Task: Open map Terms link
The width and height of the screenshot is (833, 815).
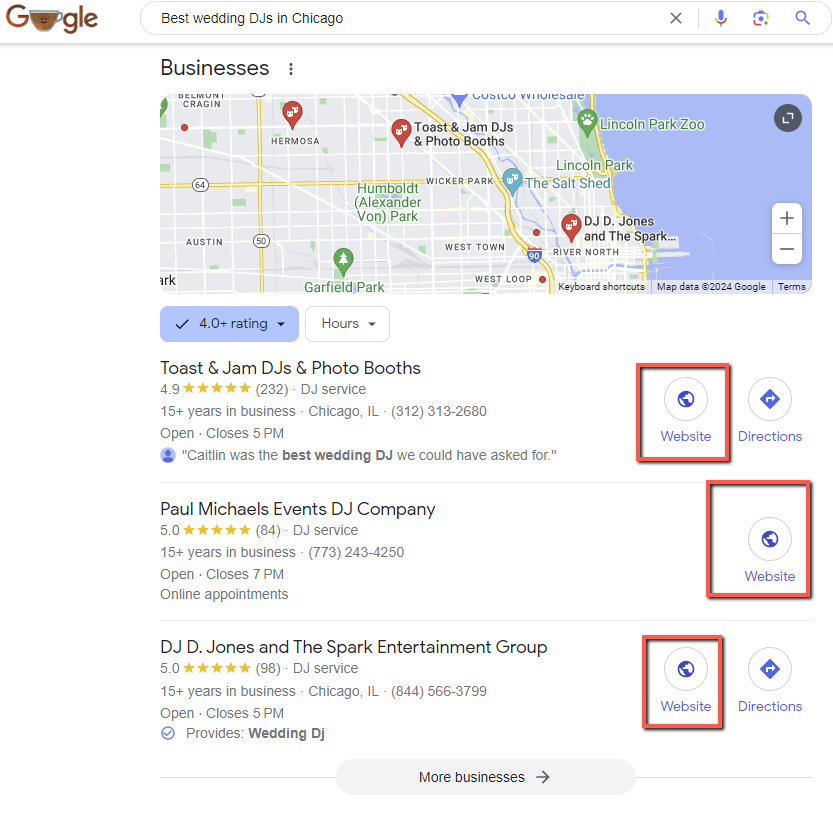Action: pos(792,287)
